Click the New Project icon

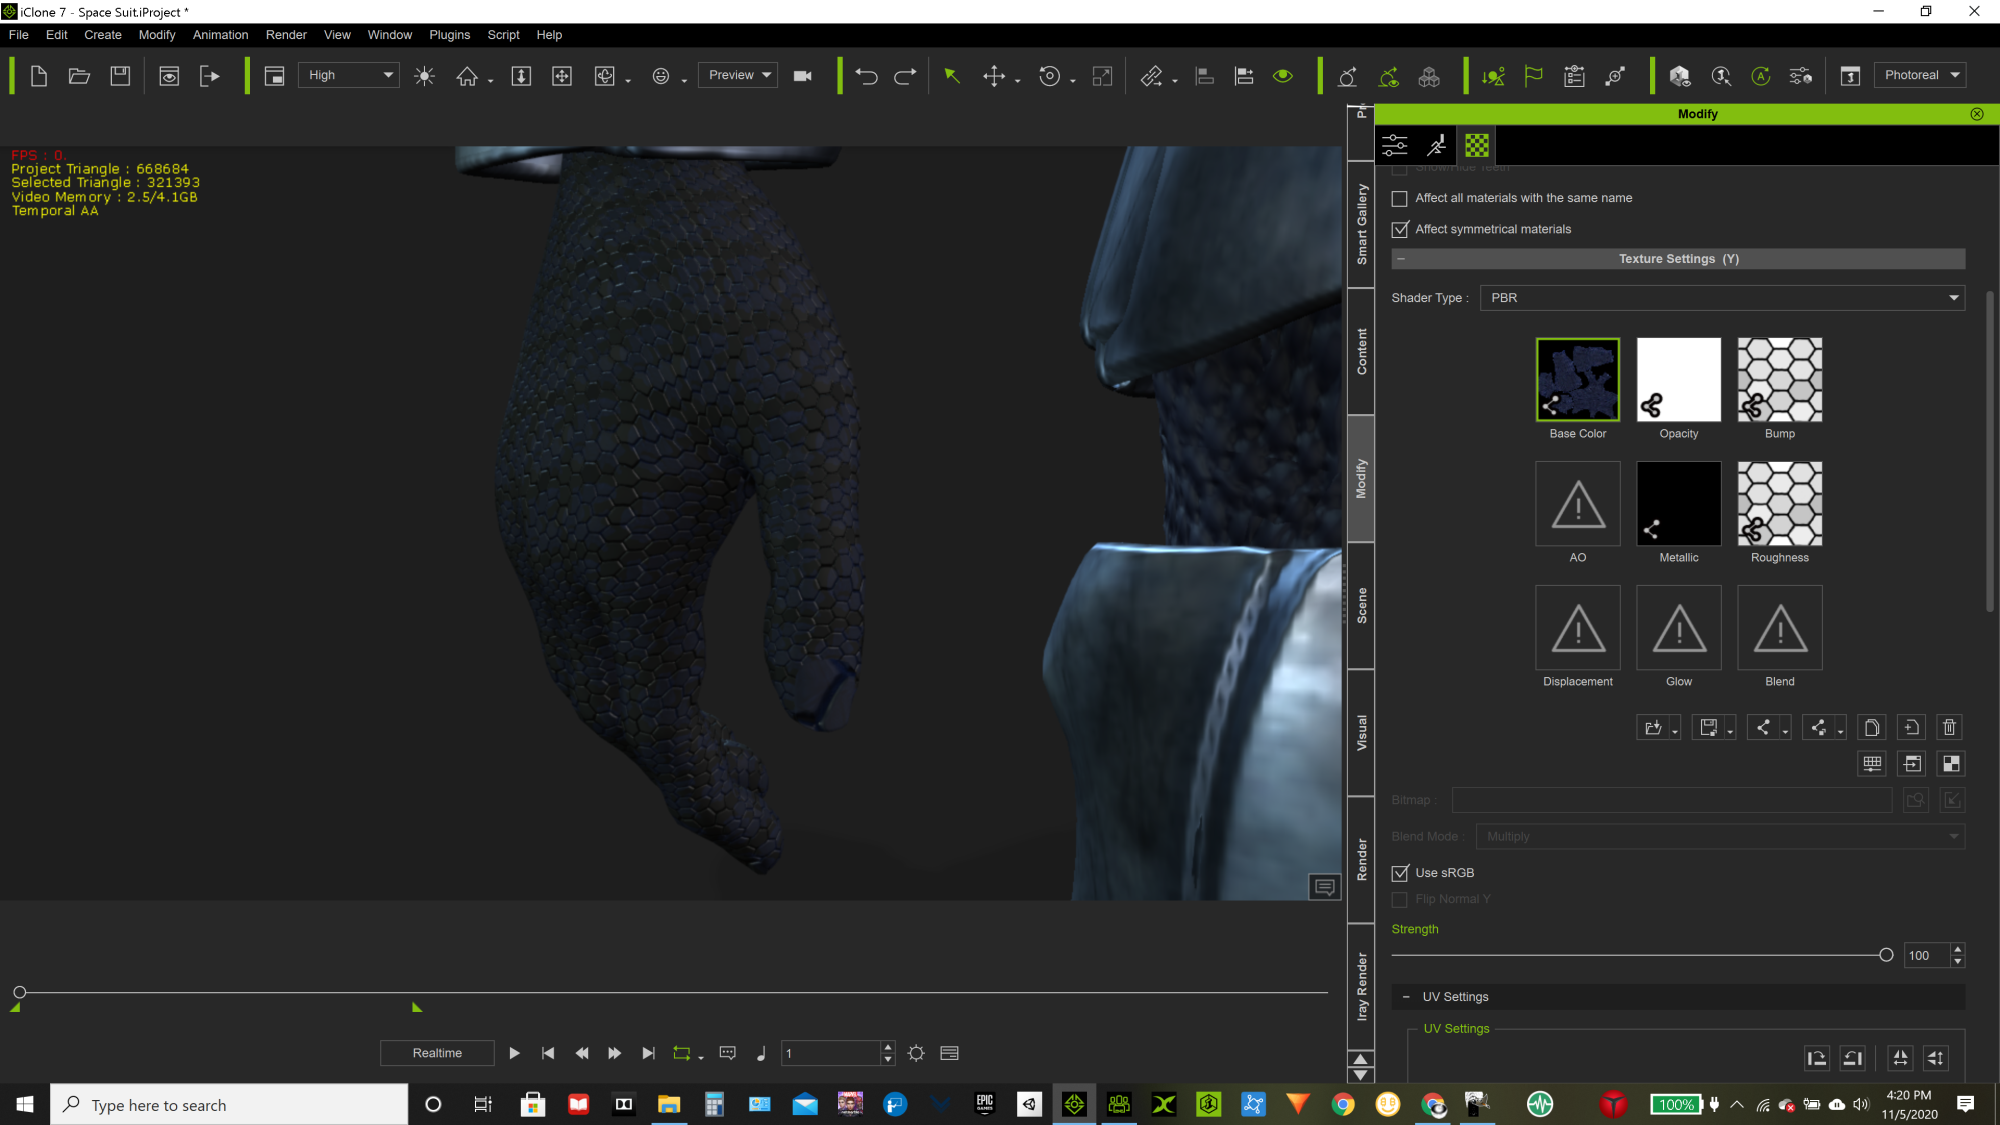pos(39,76)
